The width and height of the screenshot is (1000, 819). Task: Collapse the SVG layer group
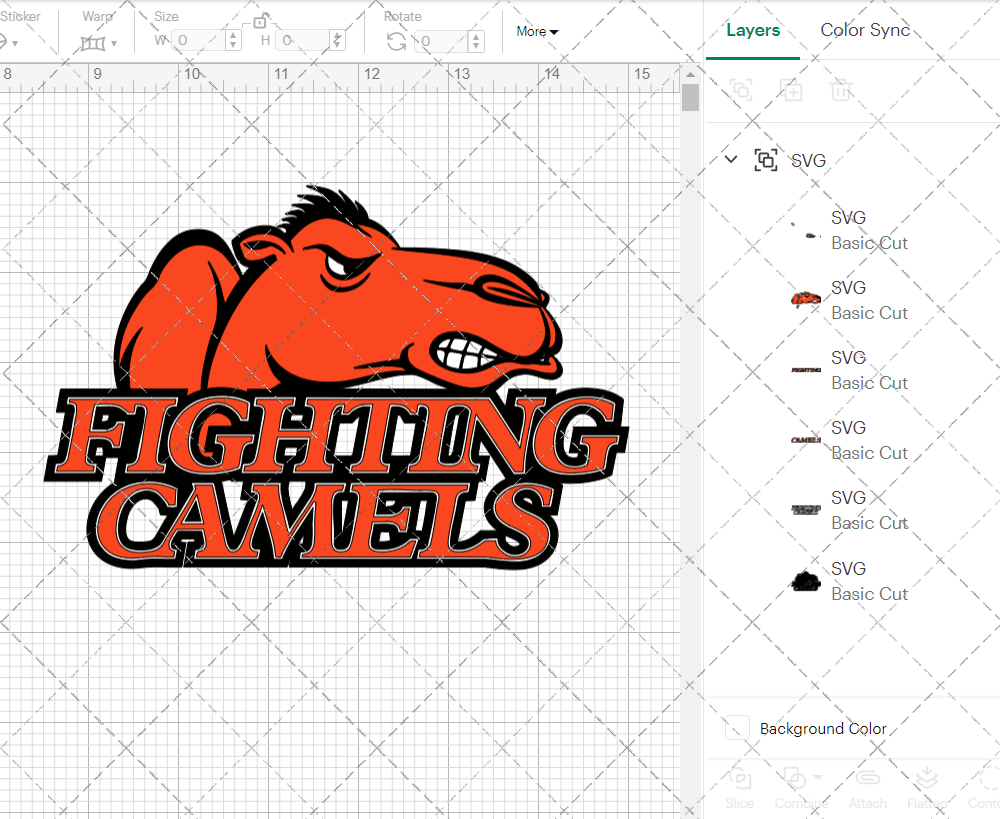pos(730,159)
